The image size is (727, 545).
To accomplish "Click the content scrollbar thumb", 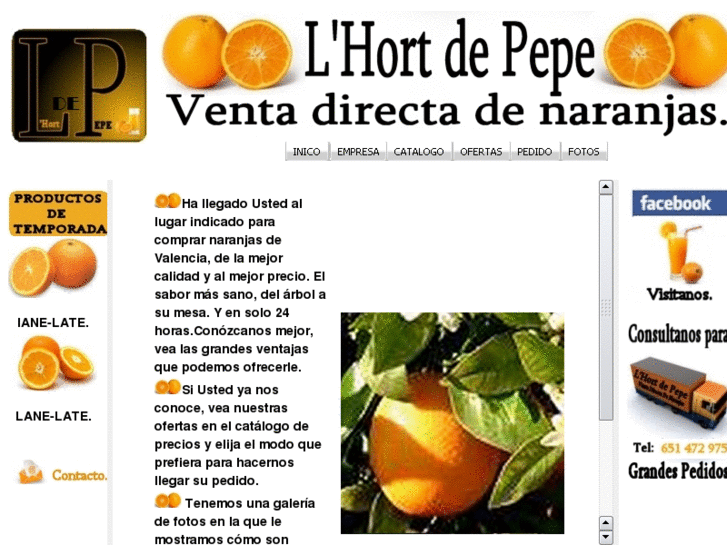I will click(x=606, y=308).
